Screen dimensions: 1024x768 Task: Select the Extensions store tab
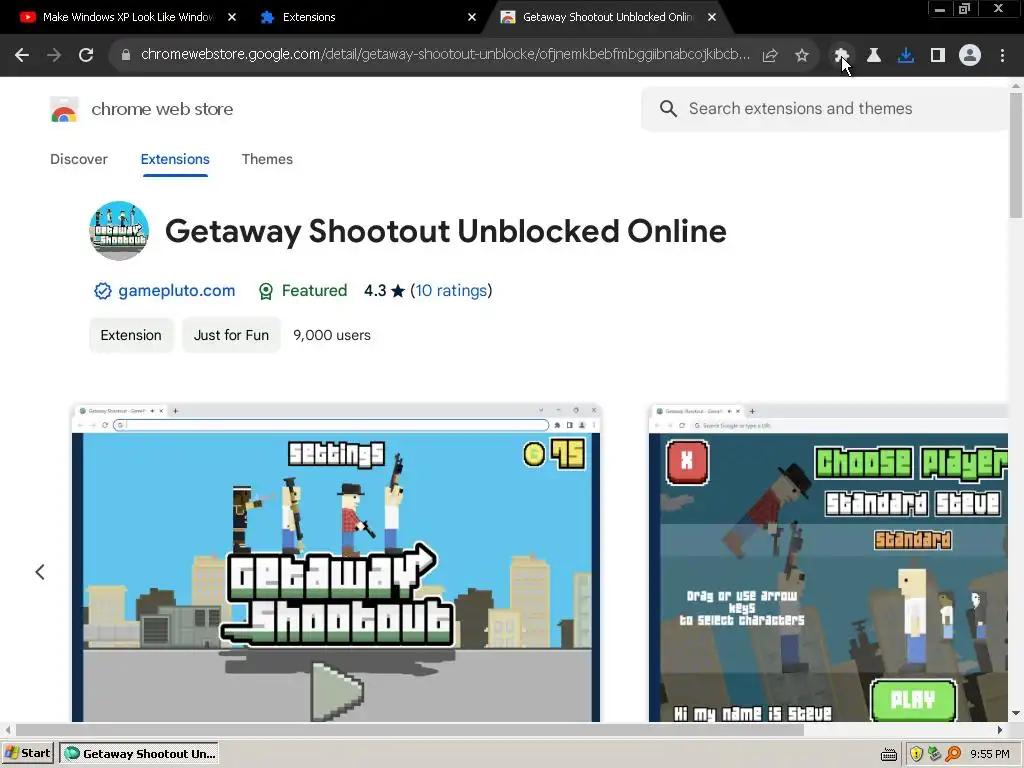pos(175,159)
